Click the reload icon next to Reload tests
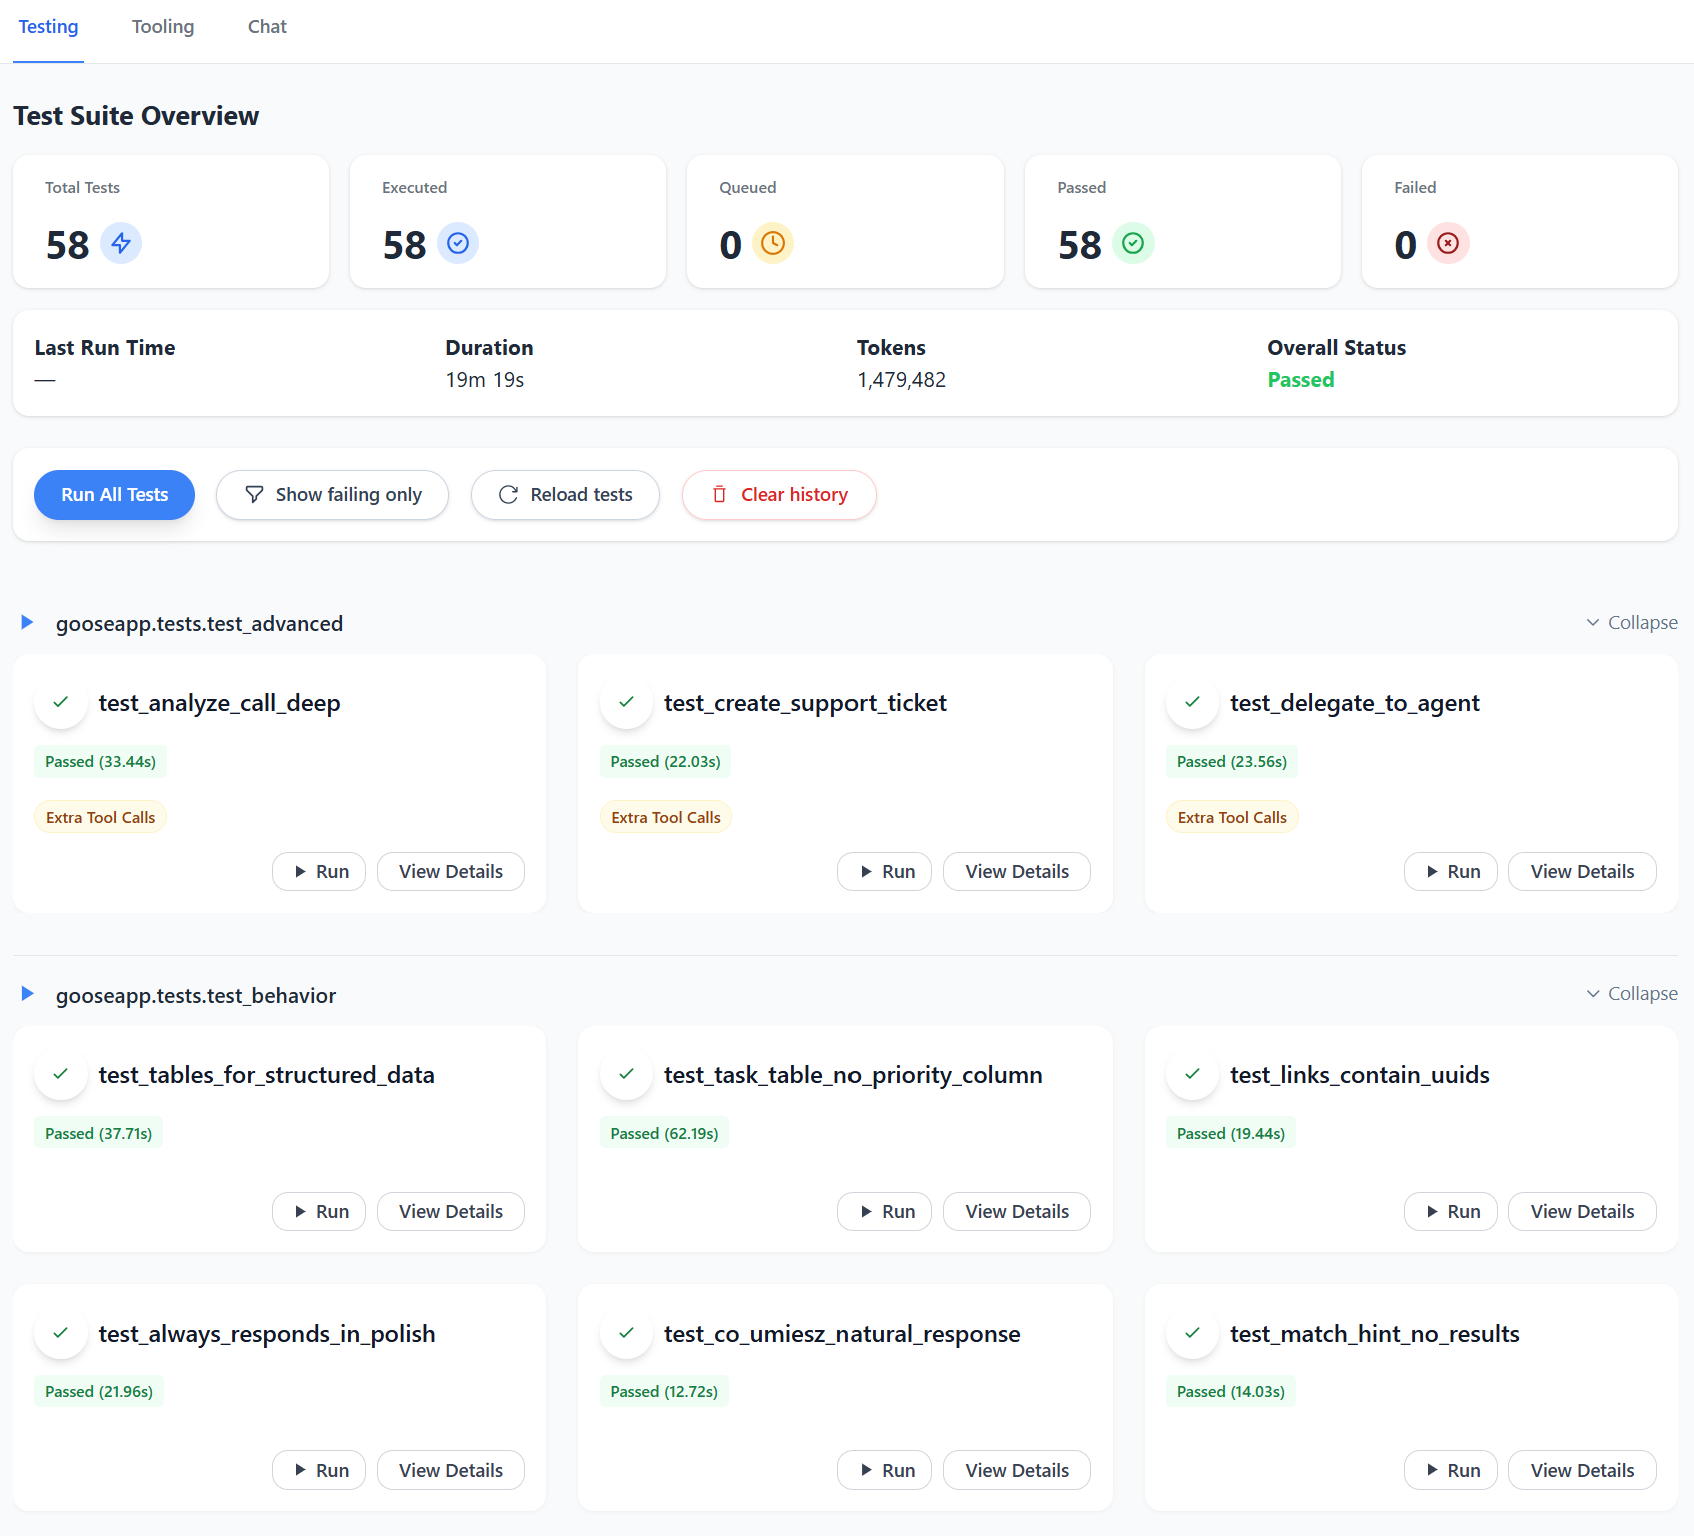This screenshot has width=1694, height=1536. (508, 494)
